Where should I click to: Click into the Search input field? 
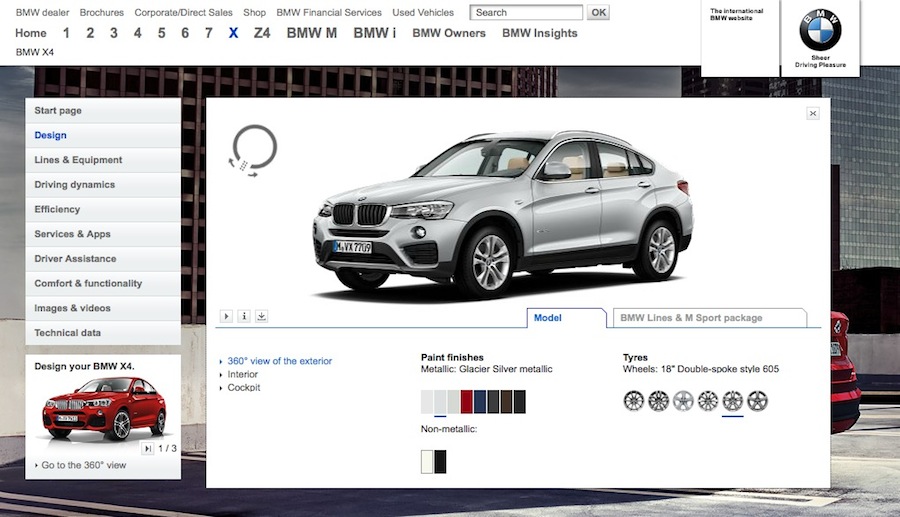pos(526,13)
